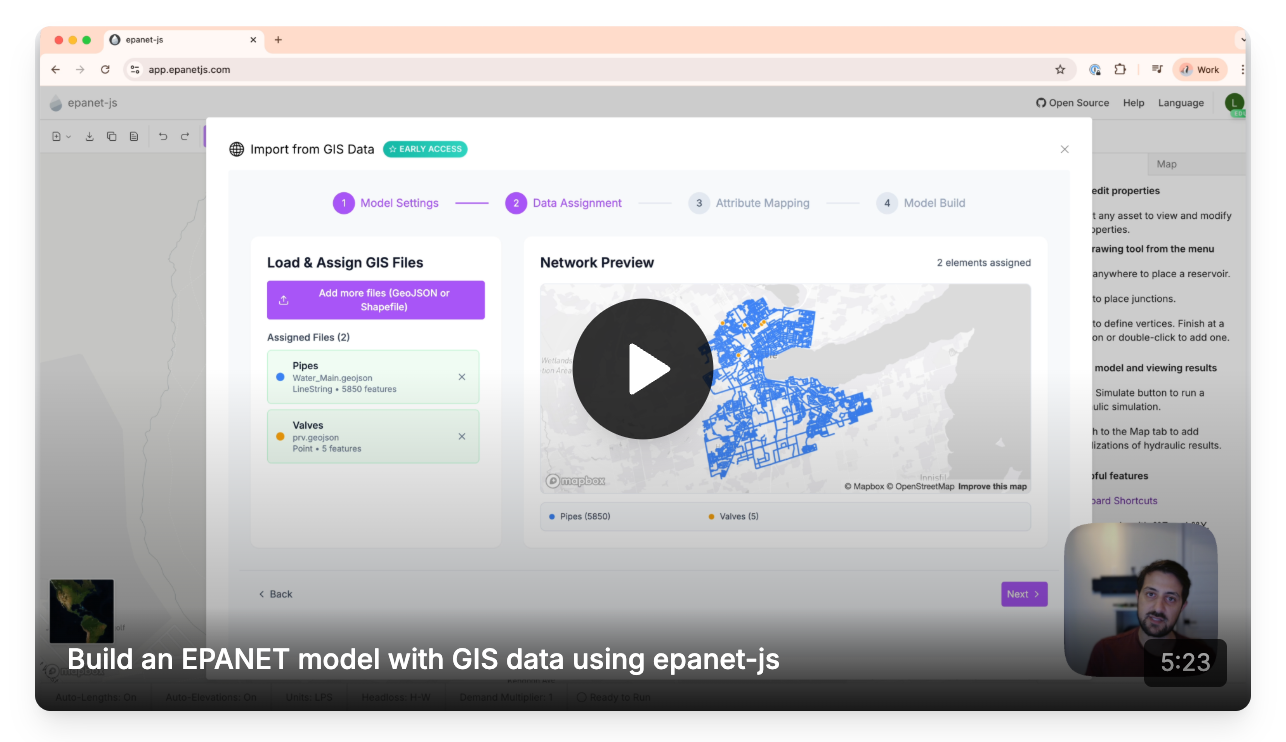This screenshot has height=742, width=1286.
Task: Click the download/open file toolbar icon
Action: pyautogui.click(x=89, y=137)
